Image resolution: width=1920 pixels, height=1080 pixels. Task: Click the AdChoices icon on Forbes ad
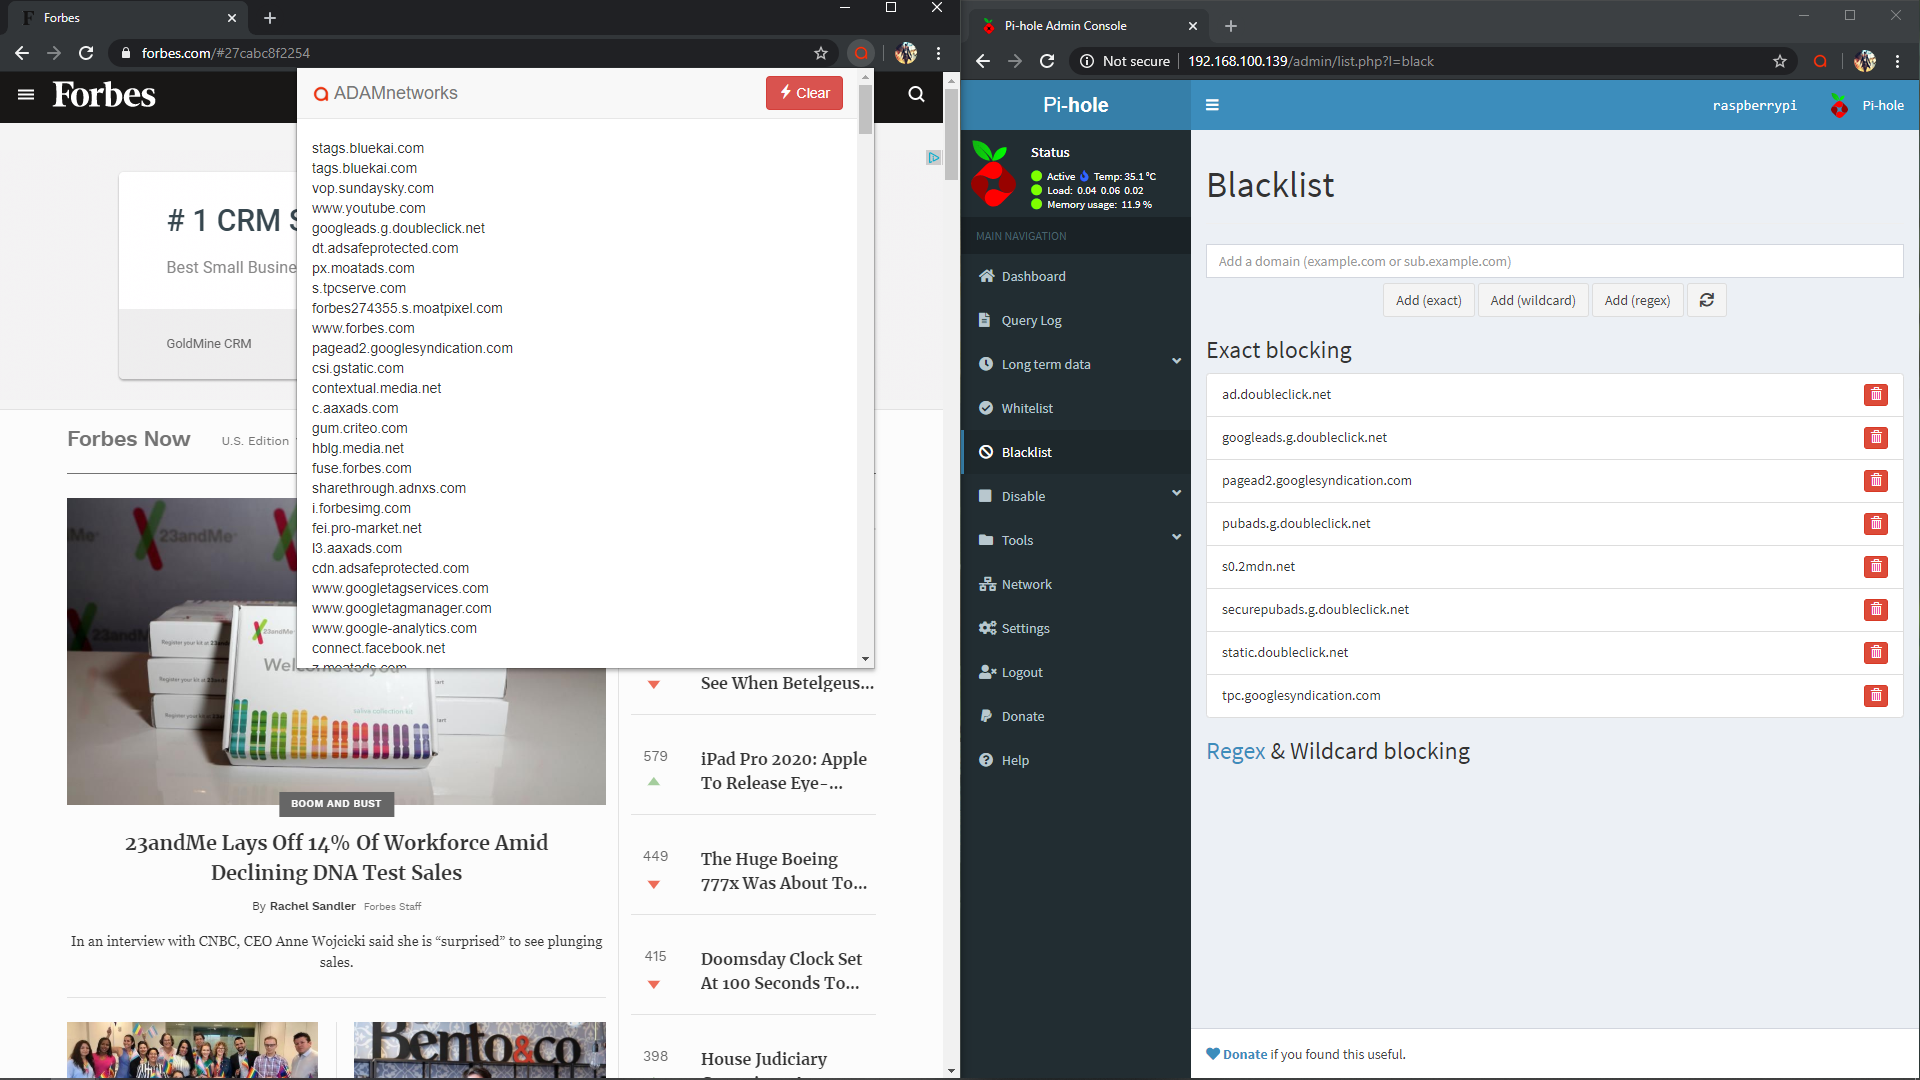pyautogui.click(x=933, y=158)
